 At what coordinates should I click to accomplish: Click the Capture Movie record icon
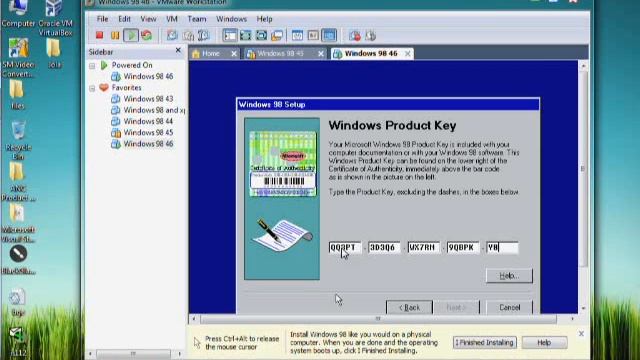coord(355,35)
